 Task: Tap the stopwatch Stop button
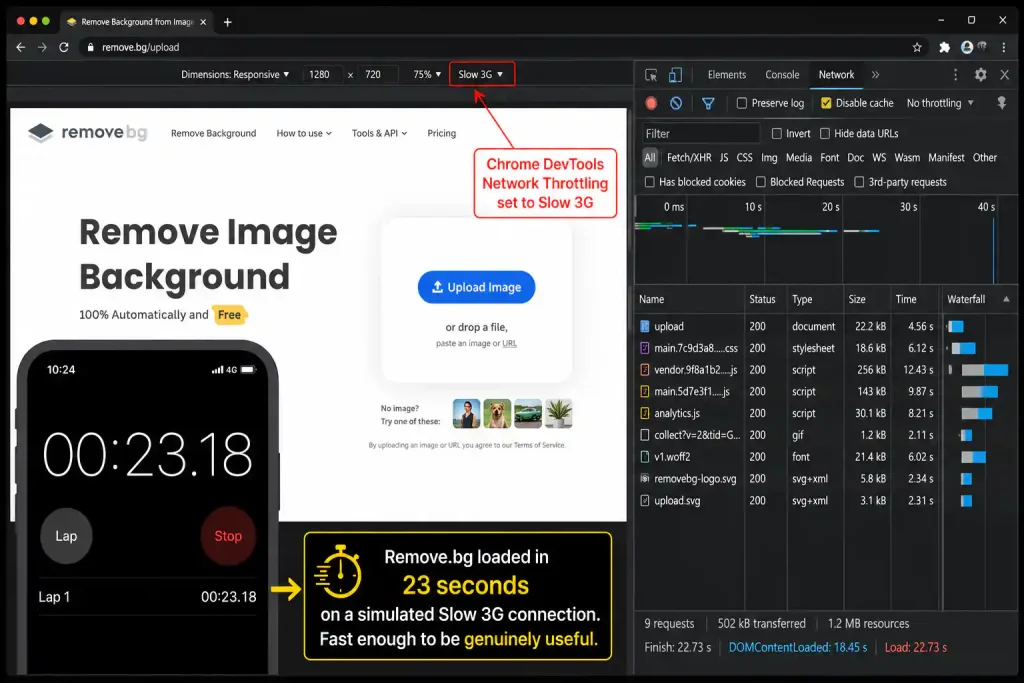[228, 536]
